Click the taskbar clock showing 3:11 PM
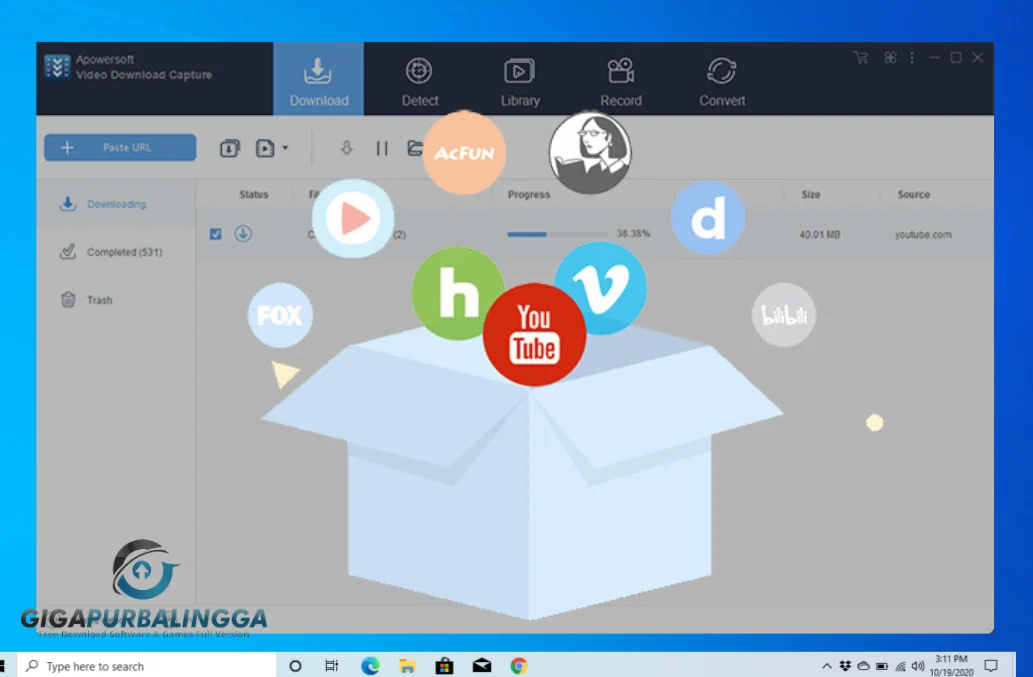This screenshot has width=1033, height=677. (951, 665)
